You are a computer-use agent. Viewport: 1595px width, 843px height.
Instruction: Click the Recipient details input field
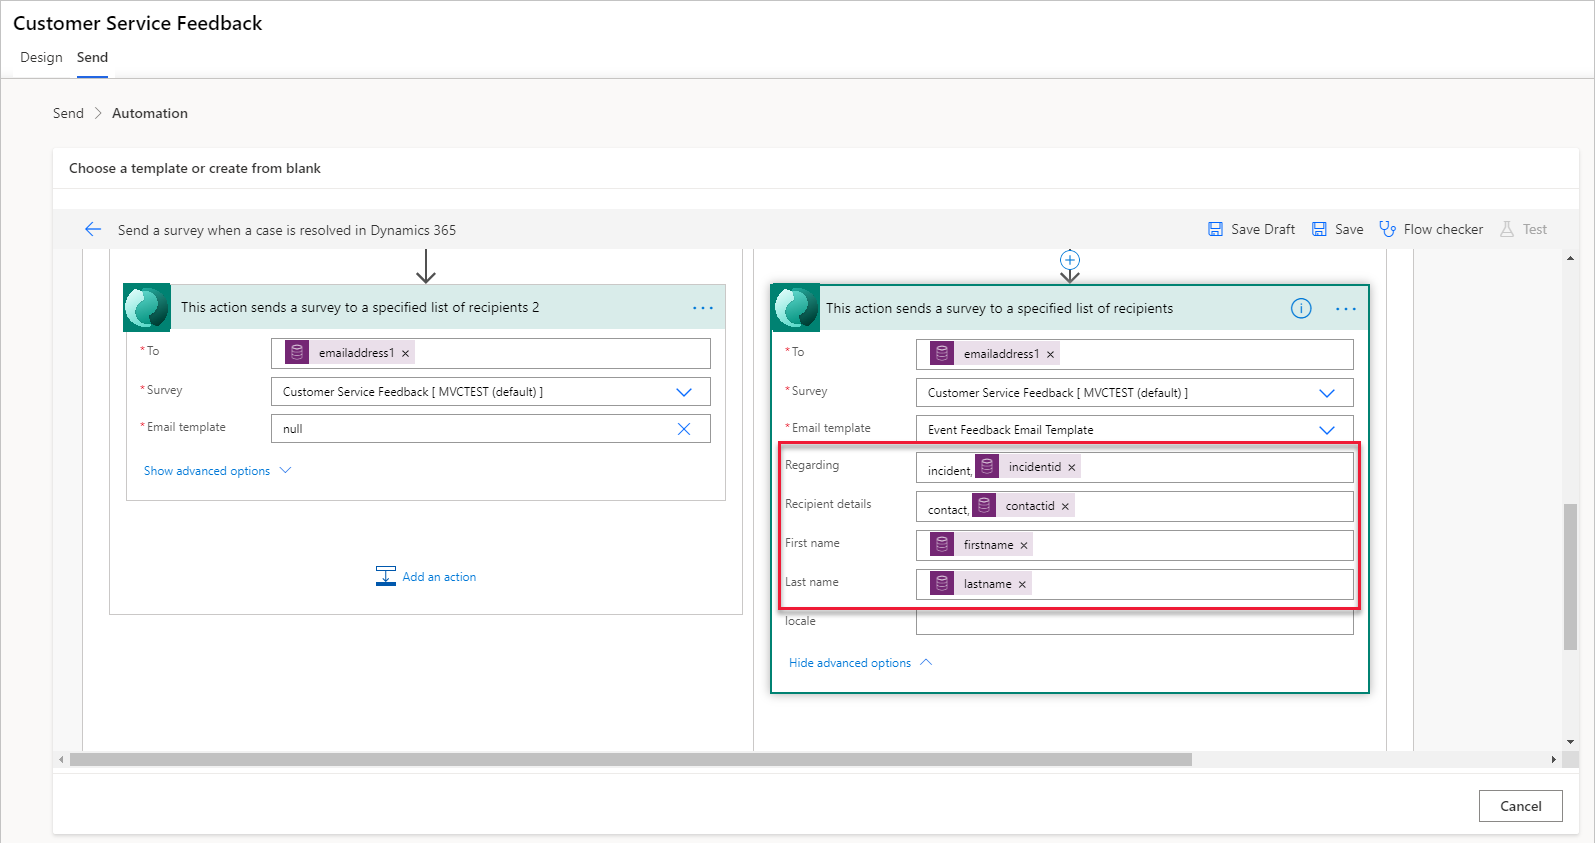tap(1134, 506)
